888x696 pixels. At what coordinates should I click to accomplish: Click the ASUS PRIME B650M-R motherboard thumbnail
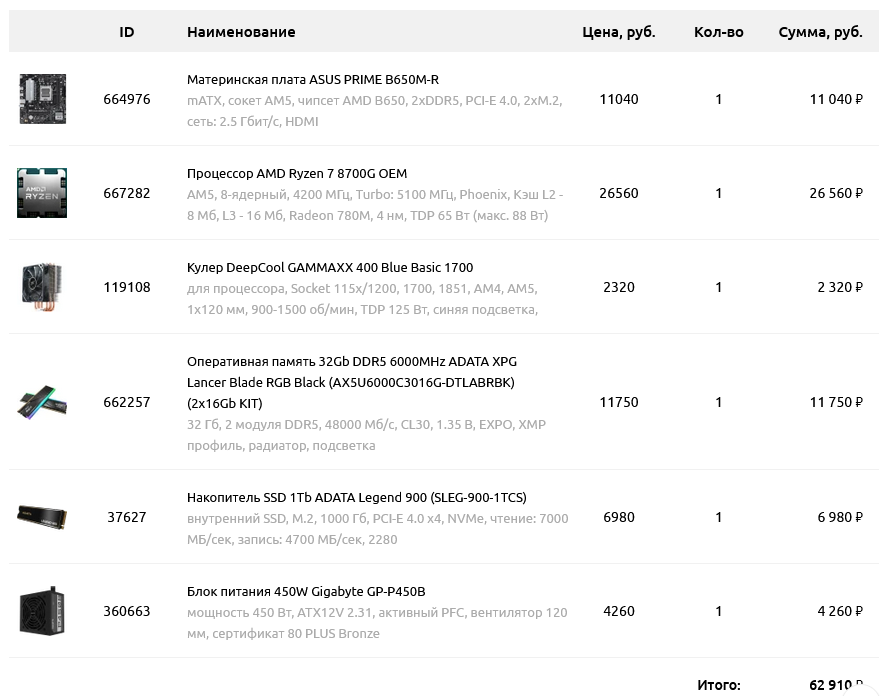(42, 99)
